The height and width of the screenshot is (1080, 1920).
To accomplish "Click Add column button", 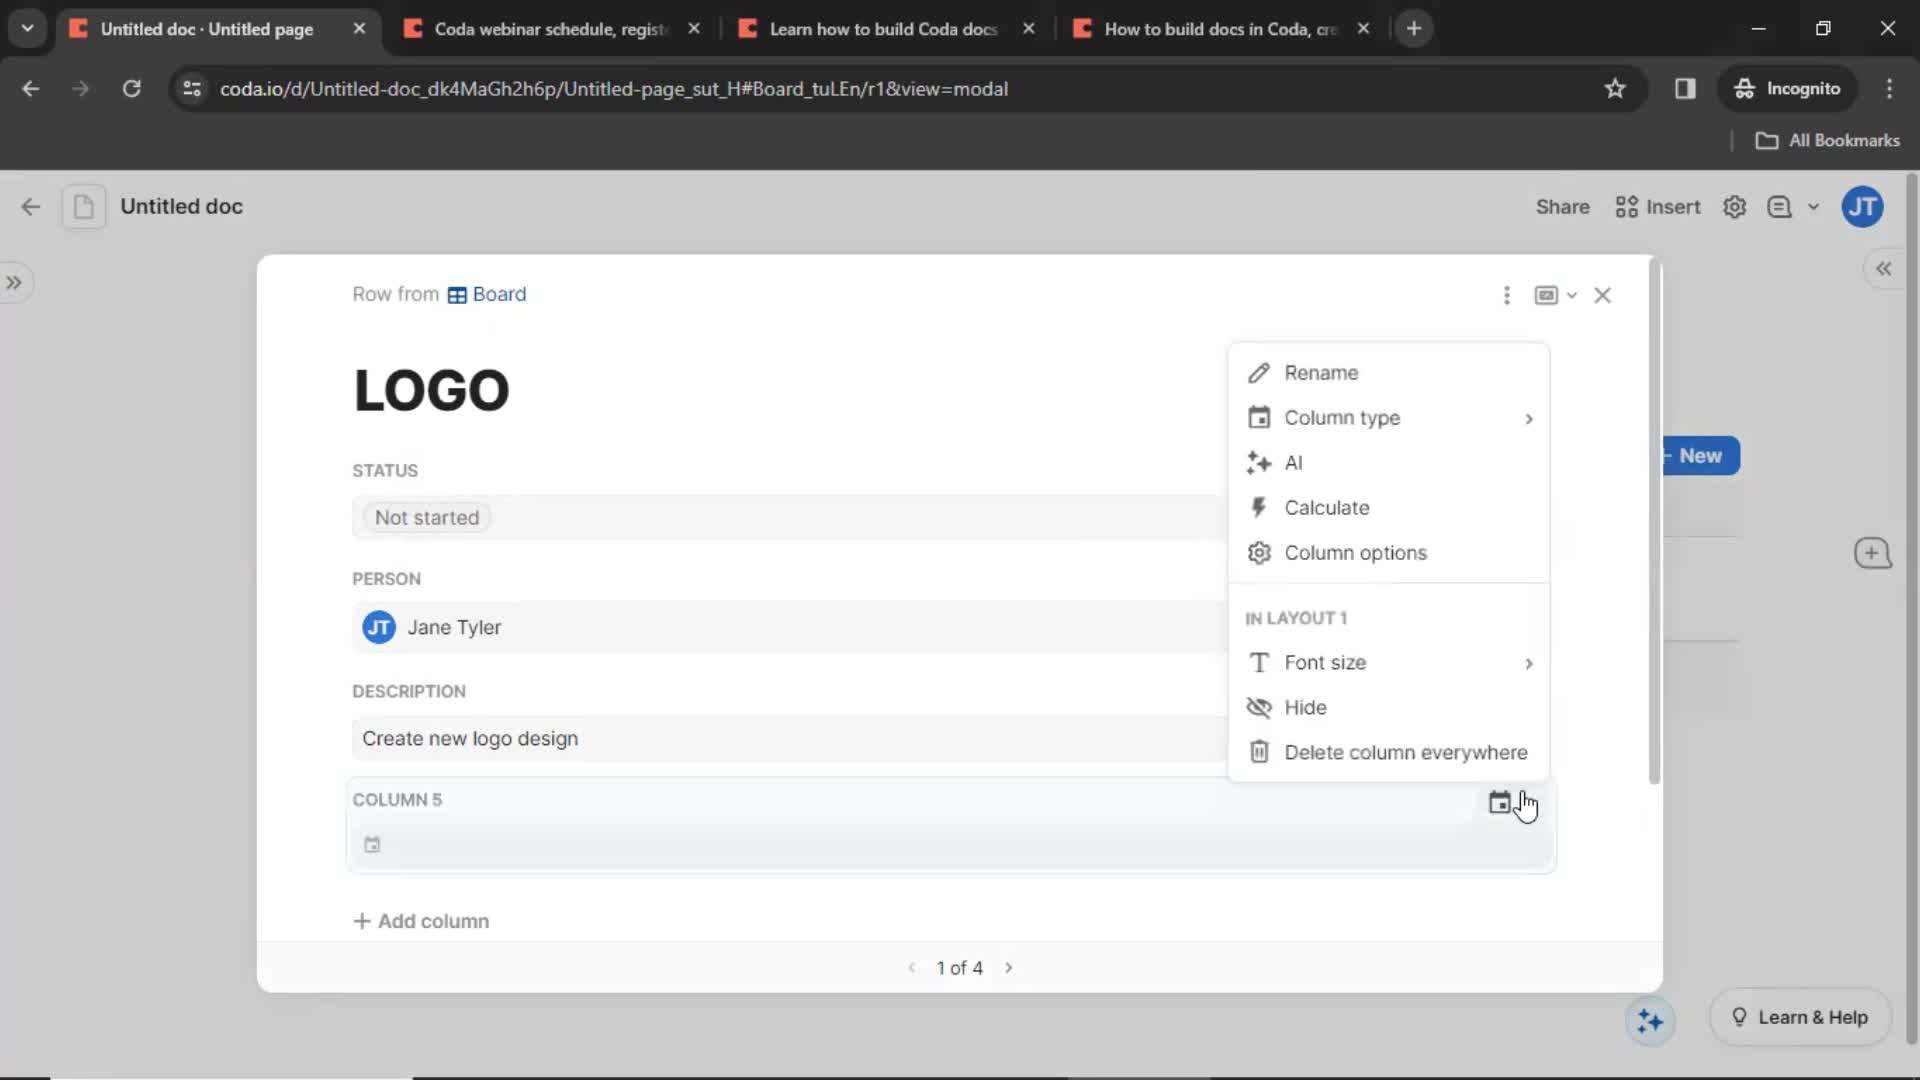I will click(421, 920).
